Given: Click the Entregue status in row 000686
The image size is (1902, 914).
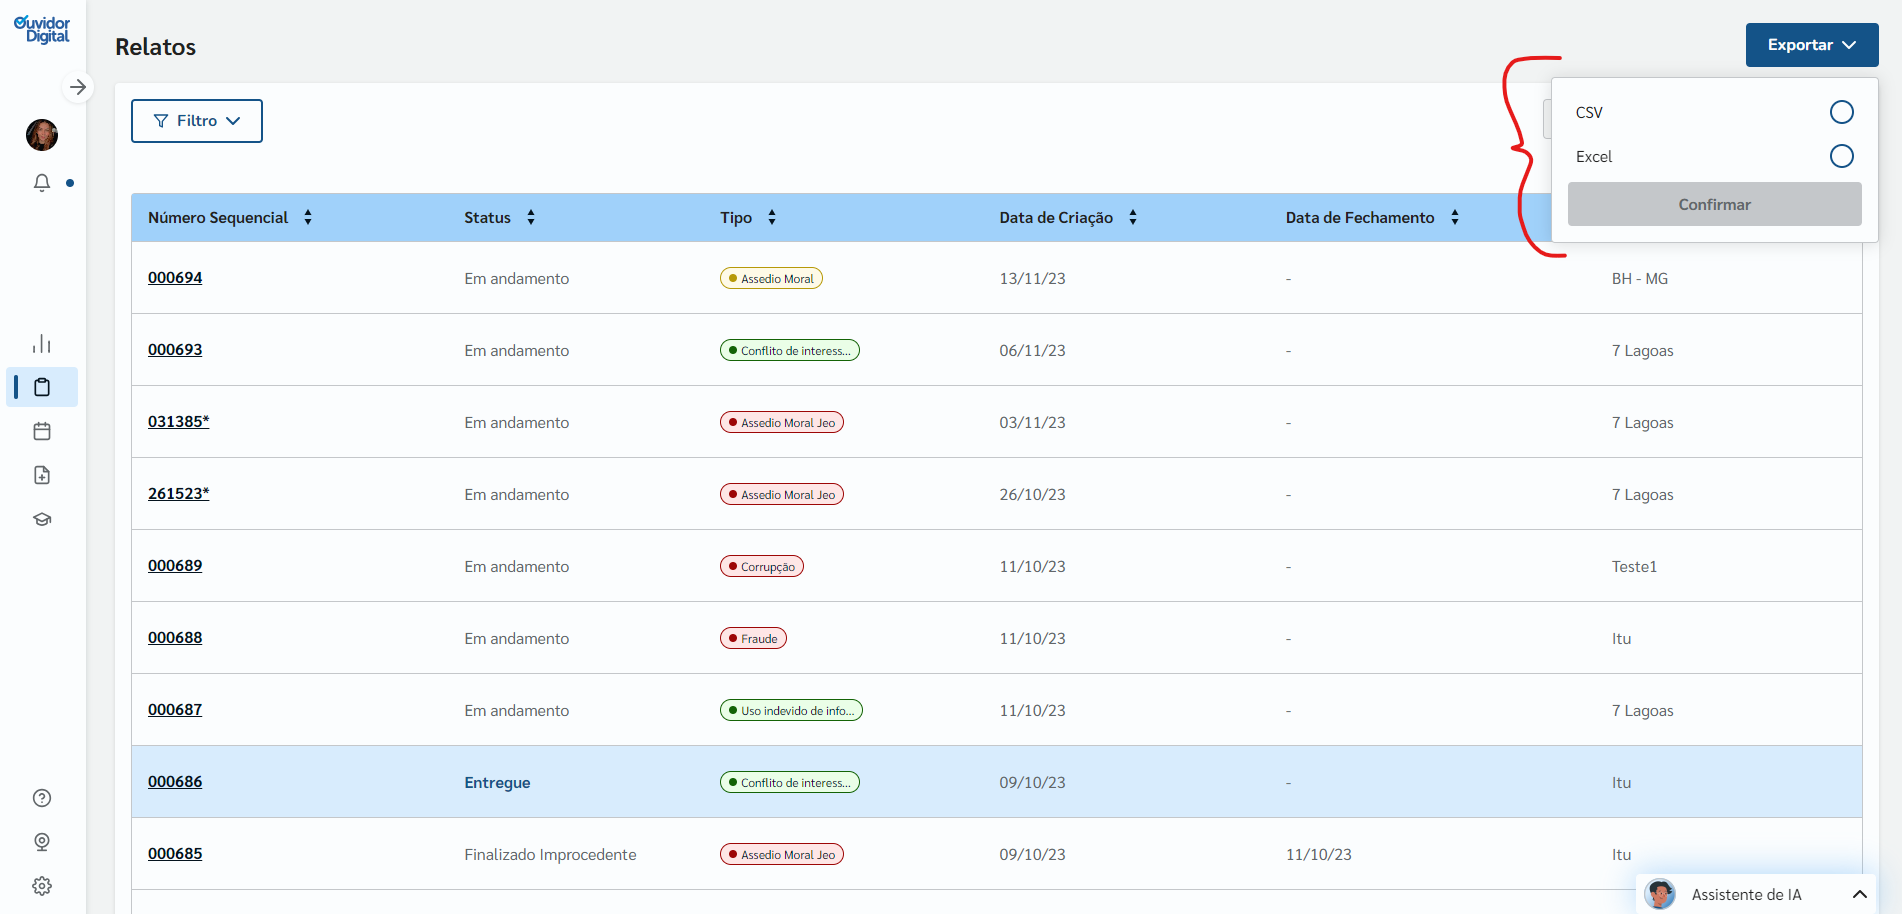Looking at the screenshot, I should click(497, 783).
